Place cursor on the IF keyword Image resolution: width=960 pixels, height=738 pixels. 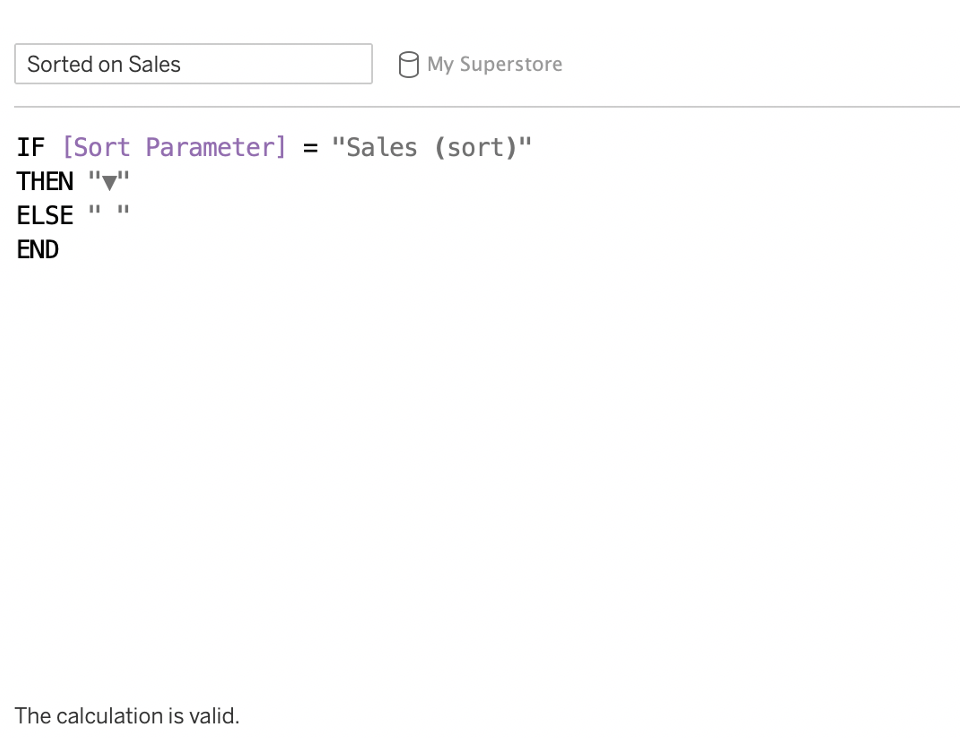[x=31, y=148]
